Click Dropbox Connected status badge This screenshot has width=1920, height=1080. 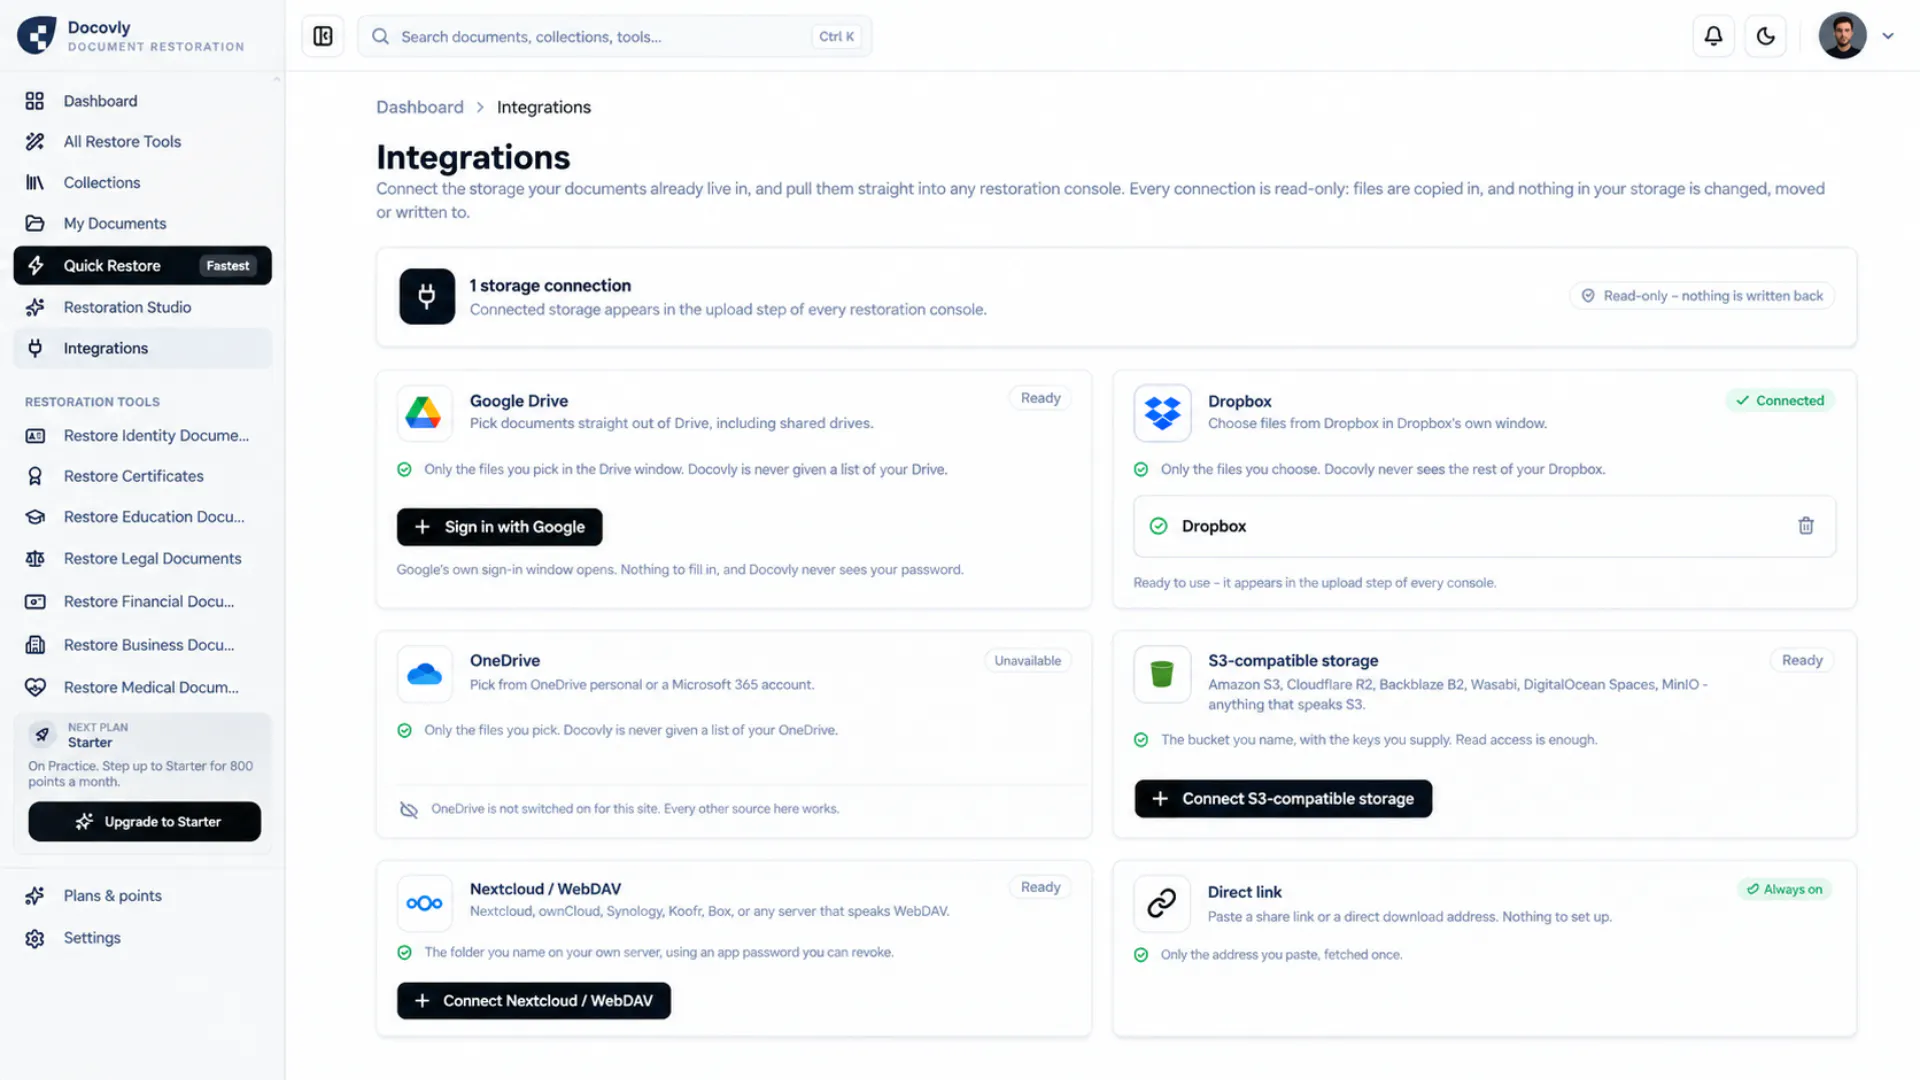pos(1780,401)
